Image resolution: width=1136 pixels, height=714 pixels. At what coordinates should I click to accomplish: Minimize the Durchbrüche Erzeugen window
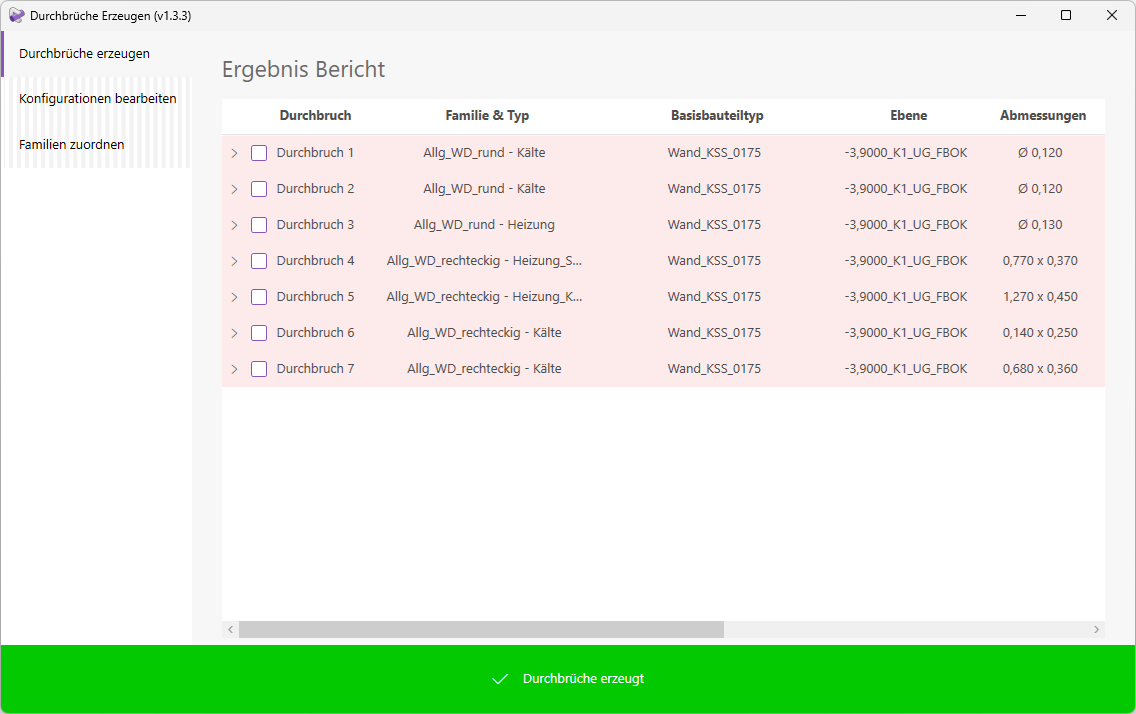1021,15
